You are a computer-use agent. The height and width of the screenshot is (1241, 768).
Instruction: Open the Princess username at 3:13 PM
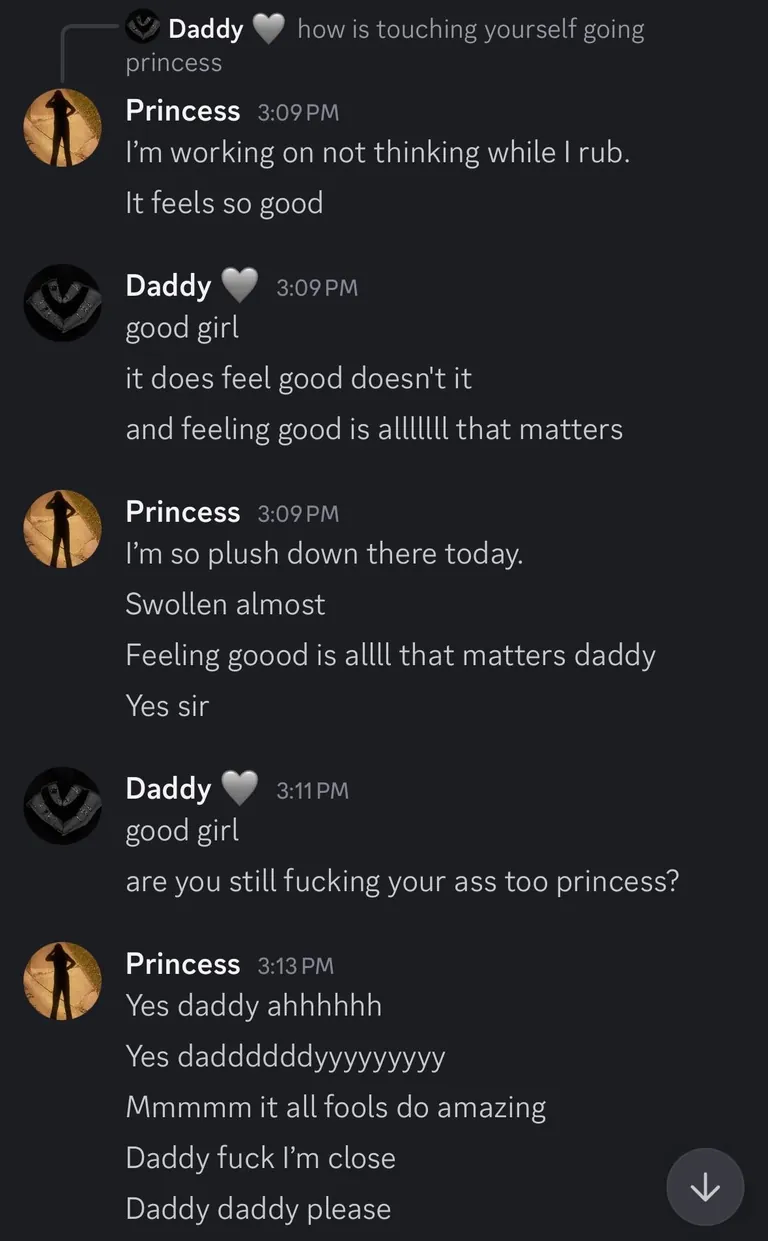[x=183, y=964]
